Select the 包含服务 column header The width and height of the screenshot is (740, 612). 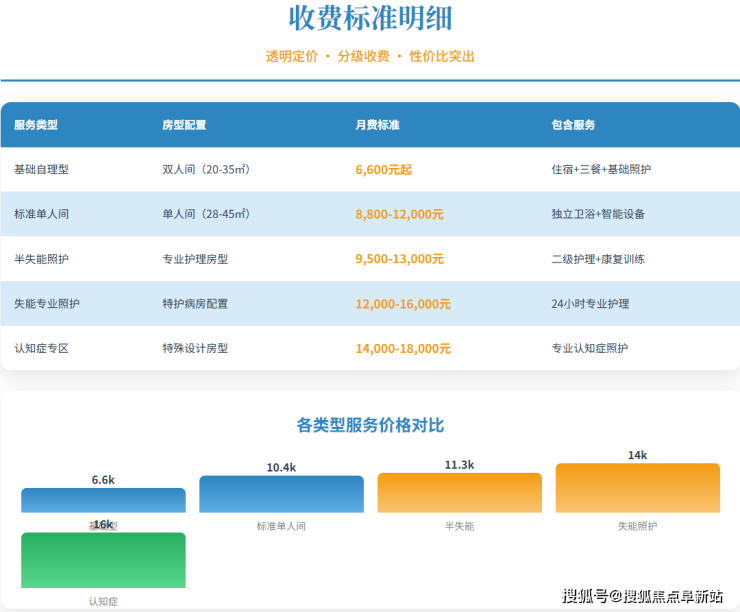click(x=573, y=125)
